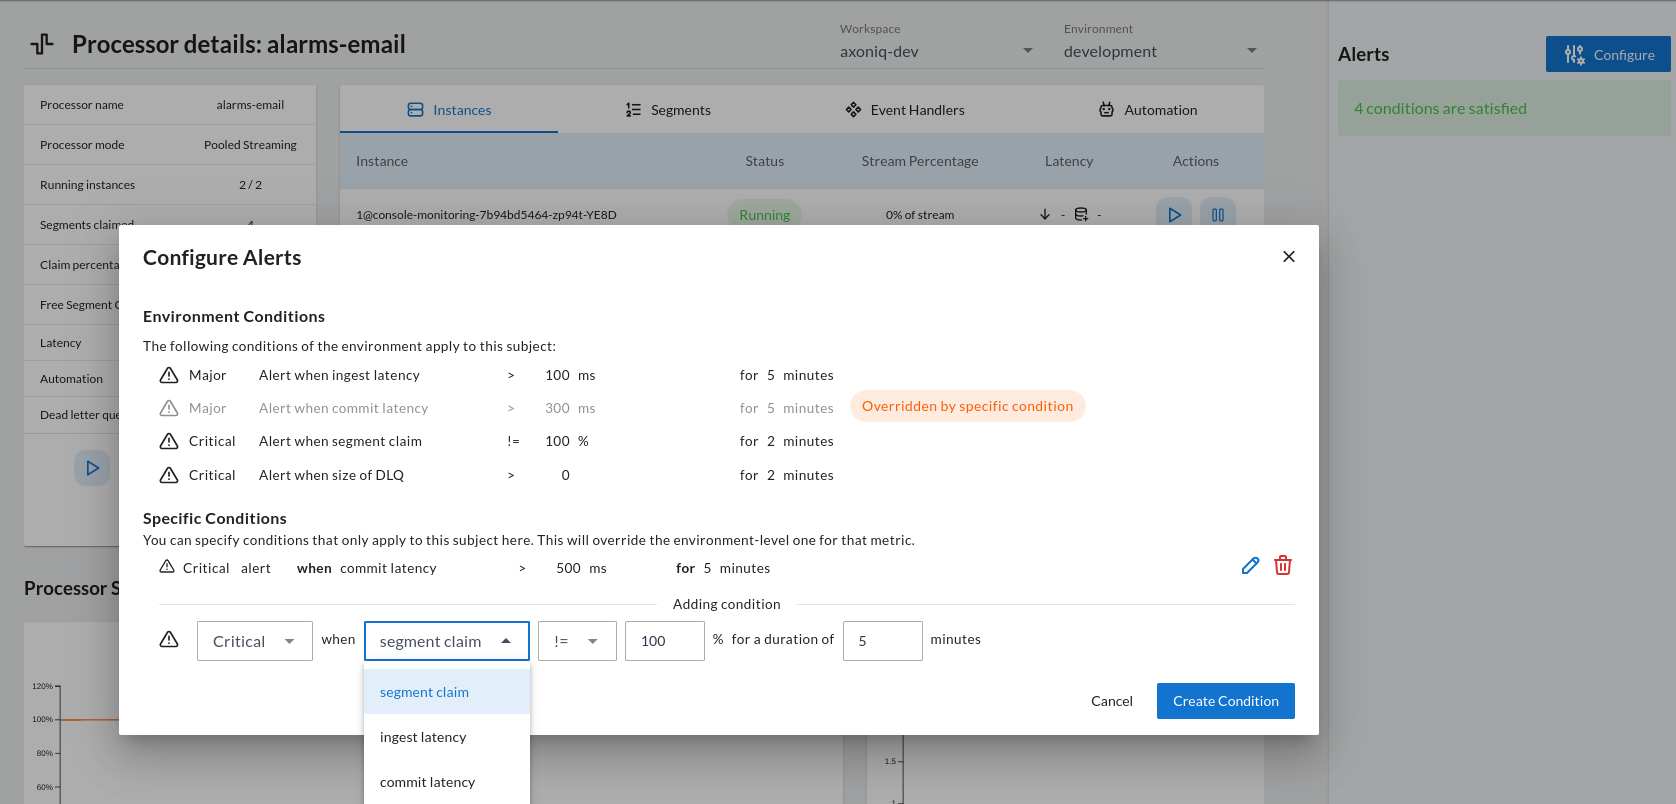This screenshot has height=804, width=1676.
Task: Click the threshold value field showing 100
Action: point(665,641)
